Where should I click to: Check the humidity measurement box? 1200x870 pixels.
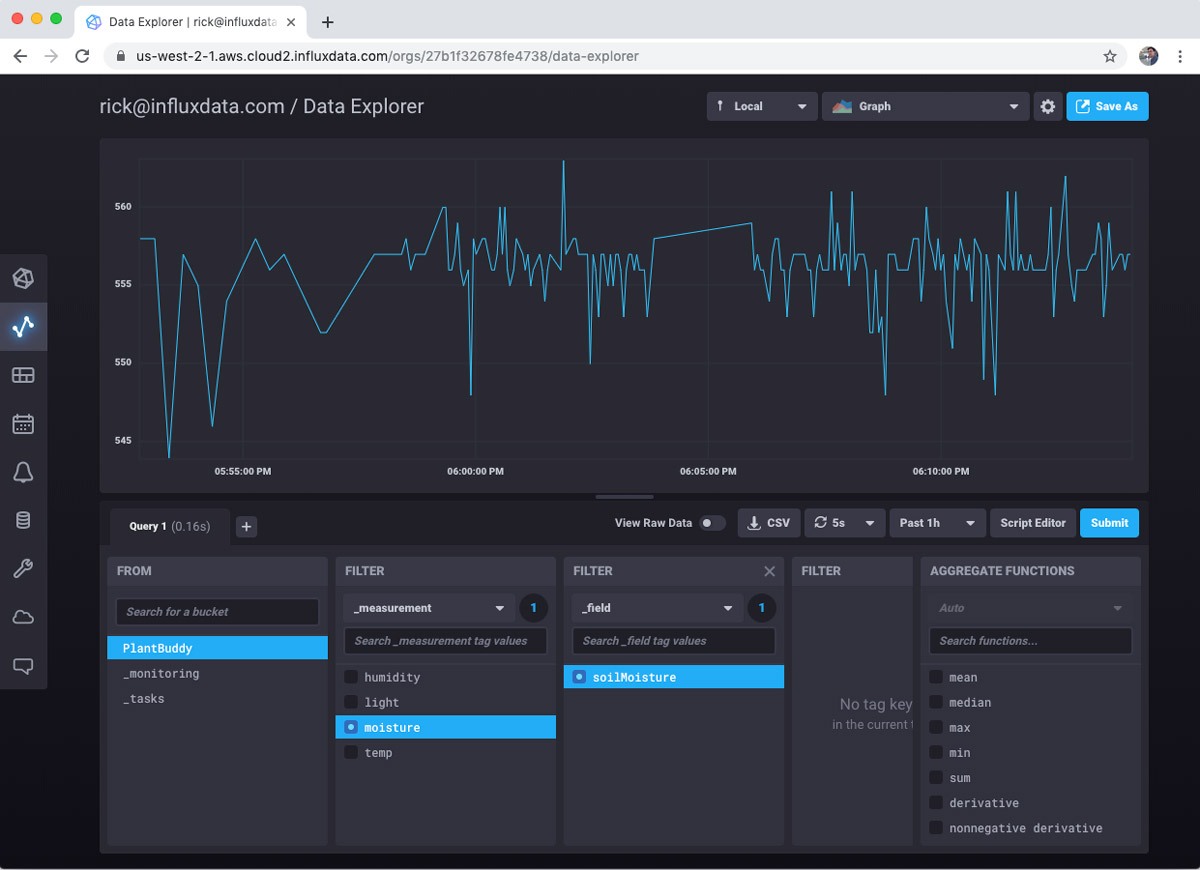tap(351, 677)
